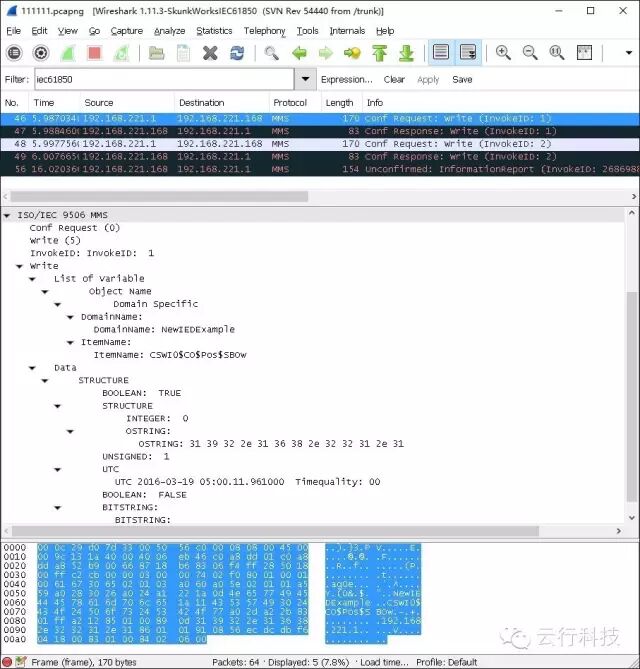This screenshot has height=669, width=640.
Task: Open expert info red circle icon
Action: point(7,662)
